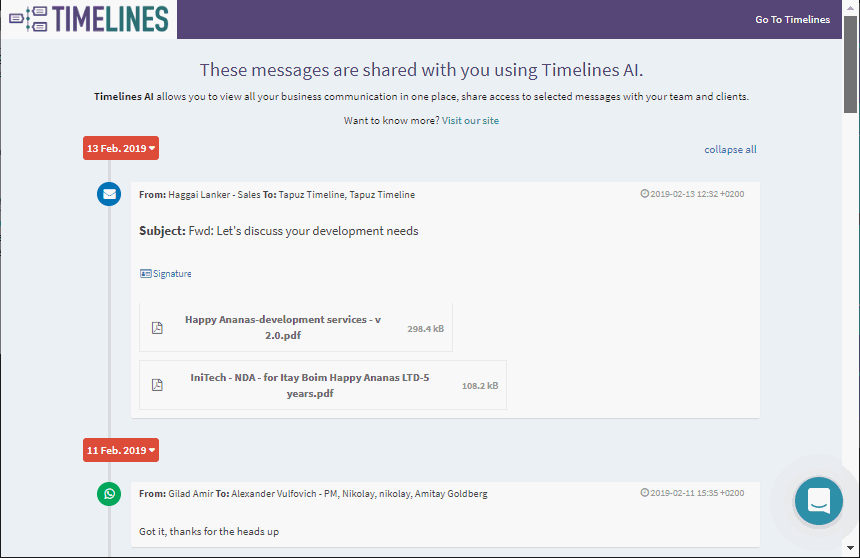The image size is (860, 558).
Task: Click the scrollbar up arrow
Action: pos(851,7)
